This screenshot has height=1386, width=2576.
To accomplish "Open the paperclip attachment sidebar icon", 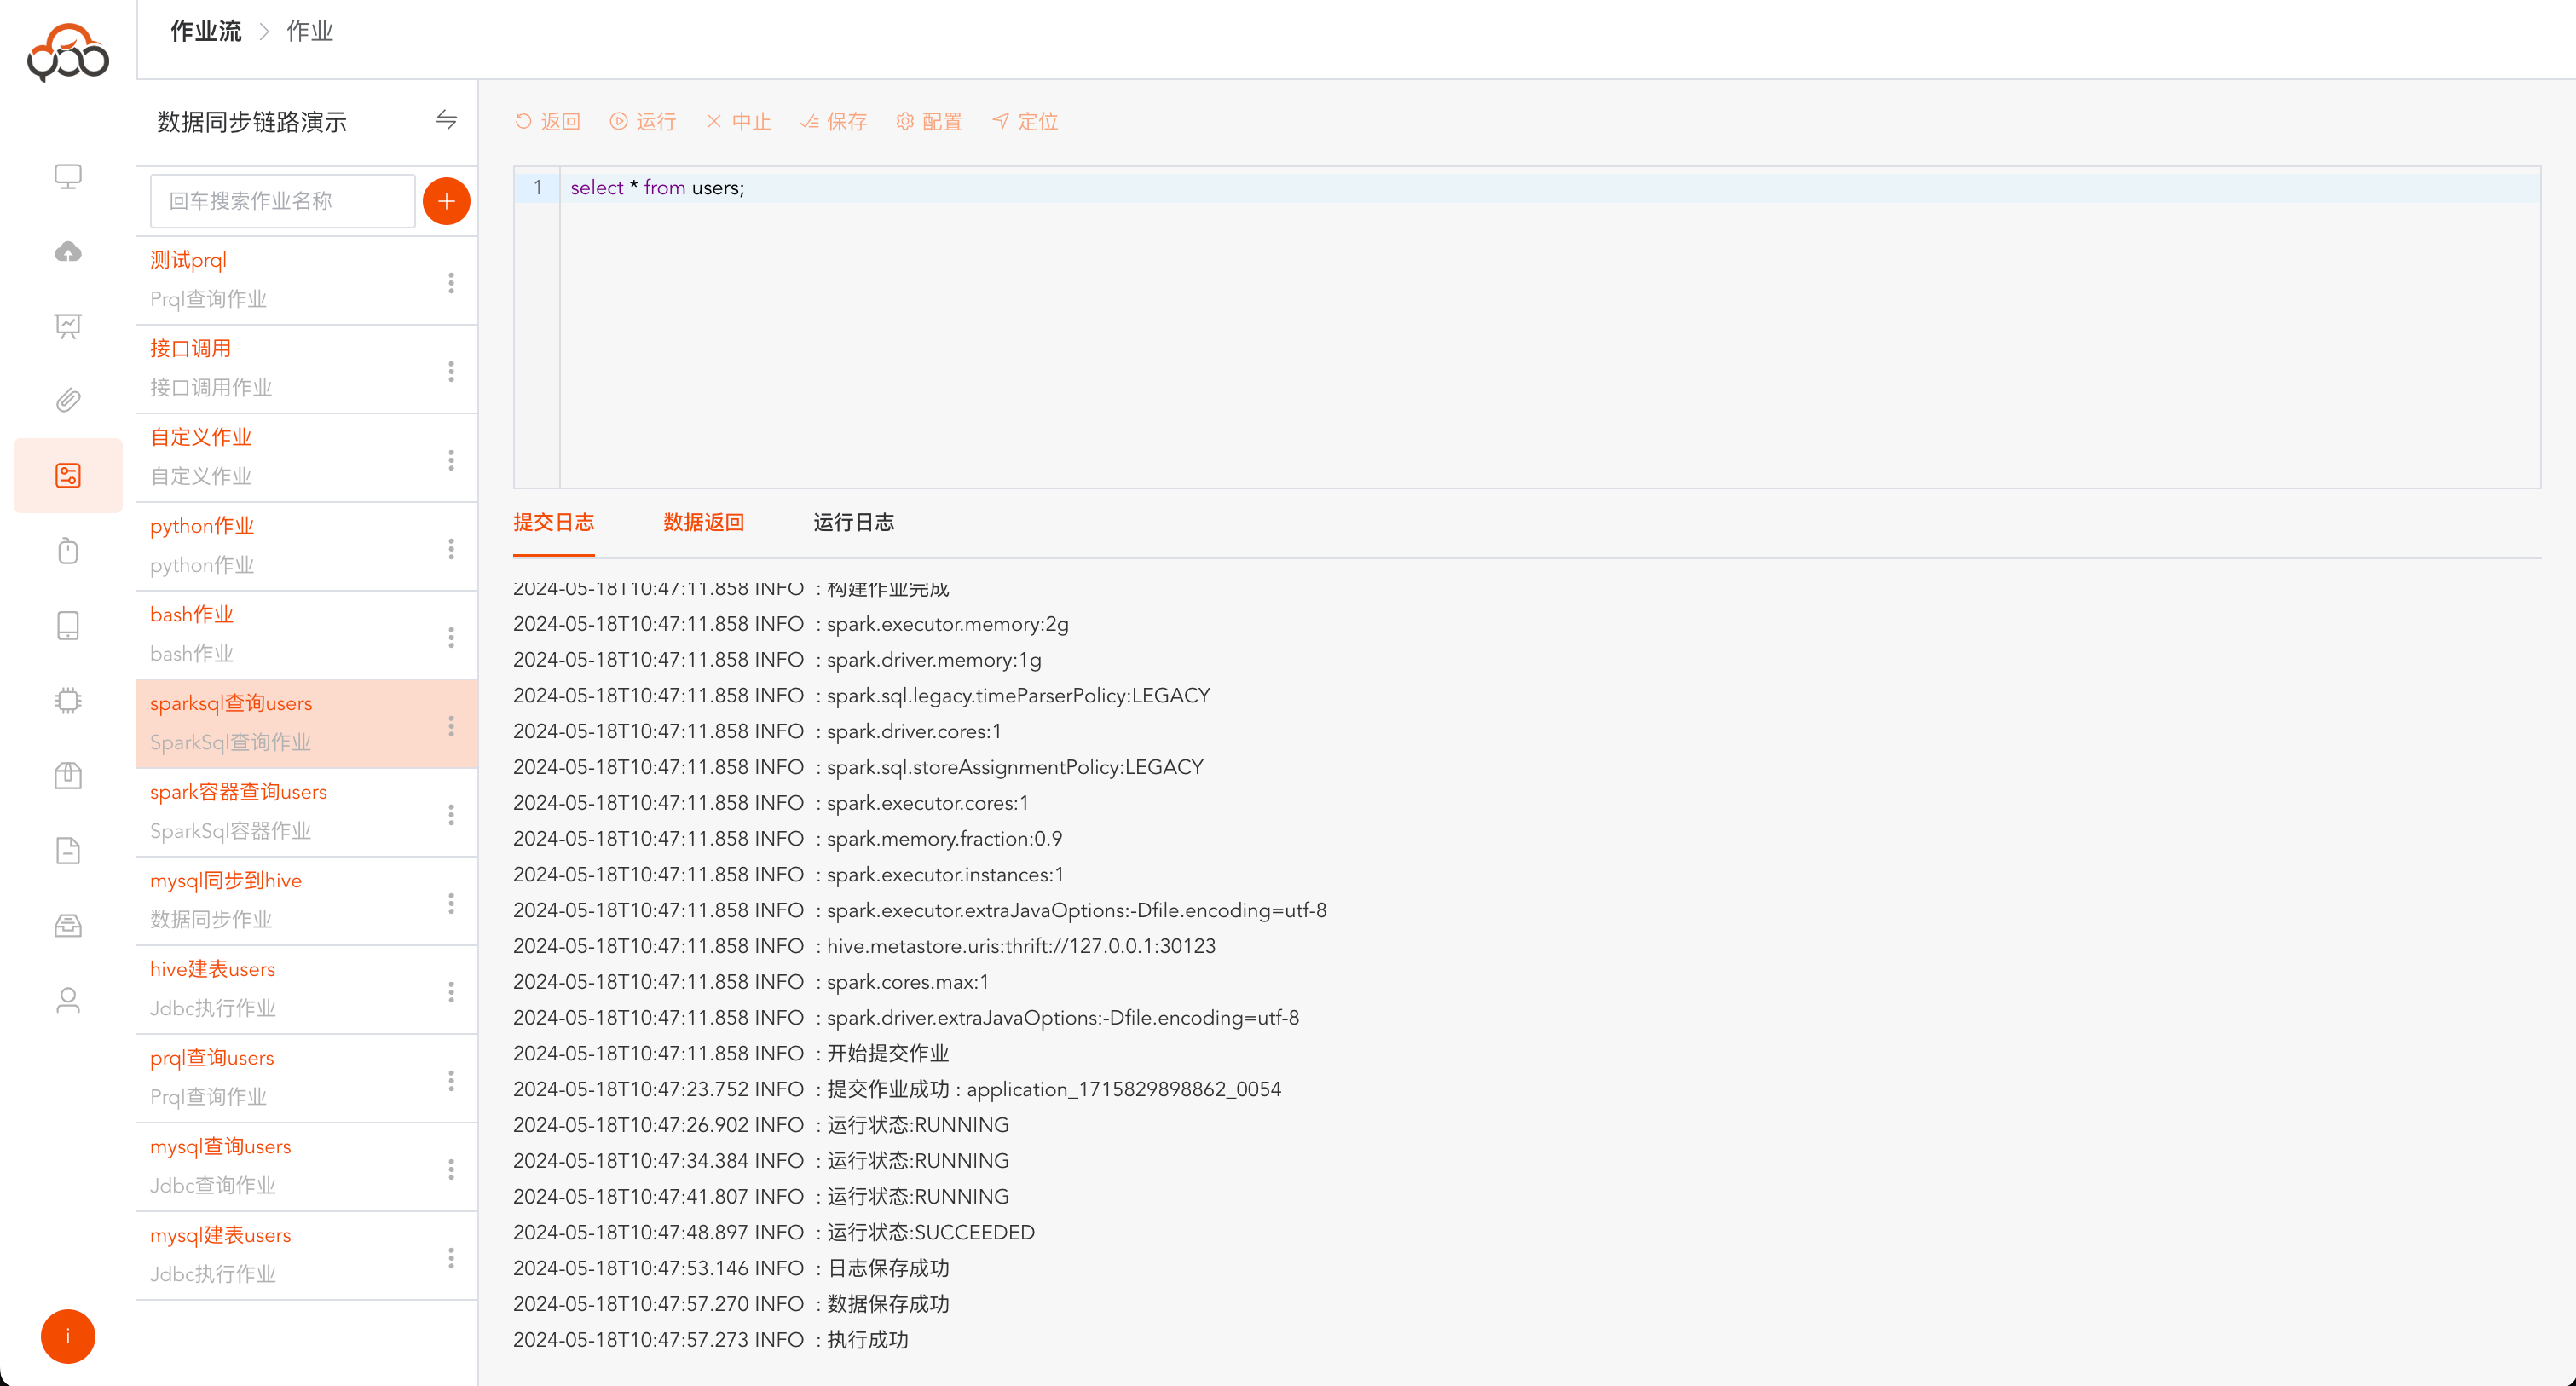I will [68, 401].
